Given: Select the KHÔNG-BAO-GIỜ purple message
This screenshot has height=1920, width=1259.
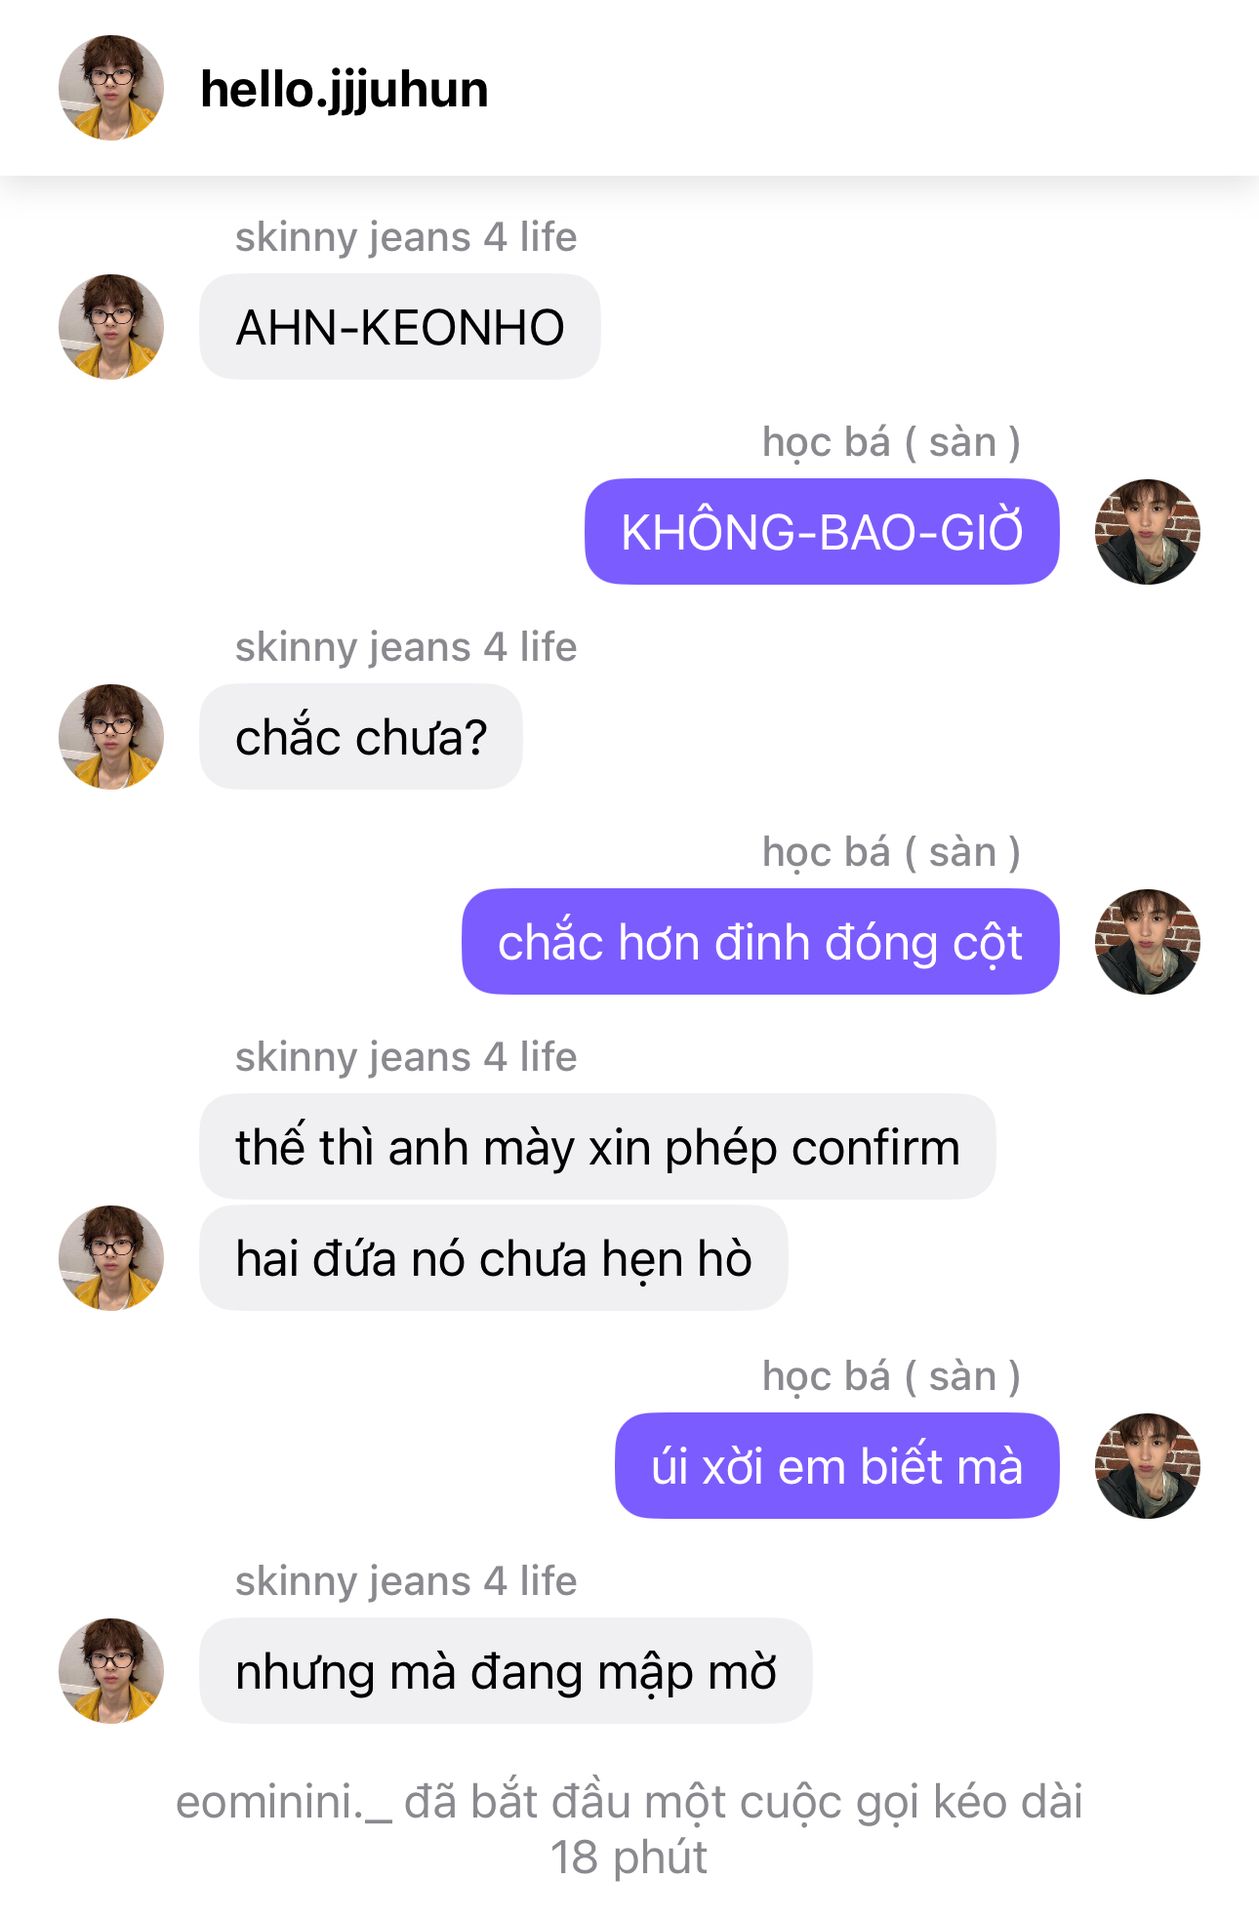Looking at the screenshot, I should 822,532.
